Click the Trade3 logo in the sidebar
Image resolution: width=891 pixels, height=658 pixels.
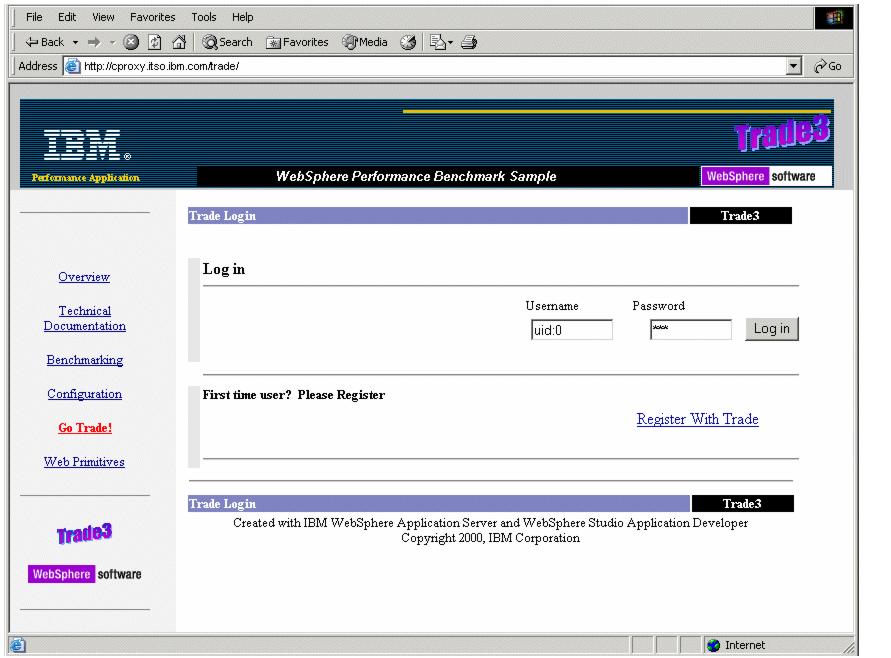85,533
